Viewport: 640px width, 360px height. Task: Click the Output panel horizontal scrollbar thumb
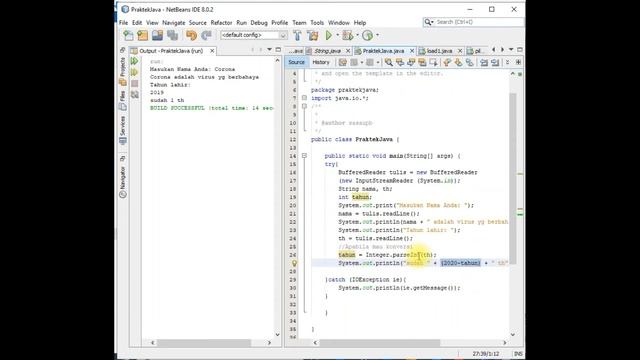coord(204,343)
